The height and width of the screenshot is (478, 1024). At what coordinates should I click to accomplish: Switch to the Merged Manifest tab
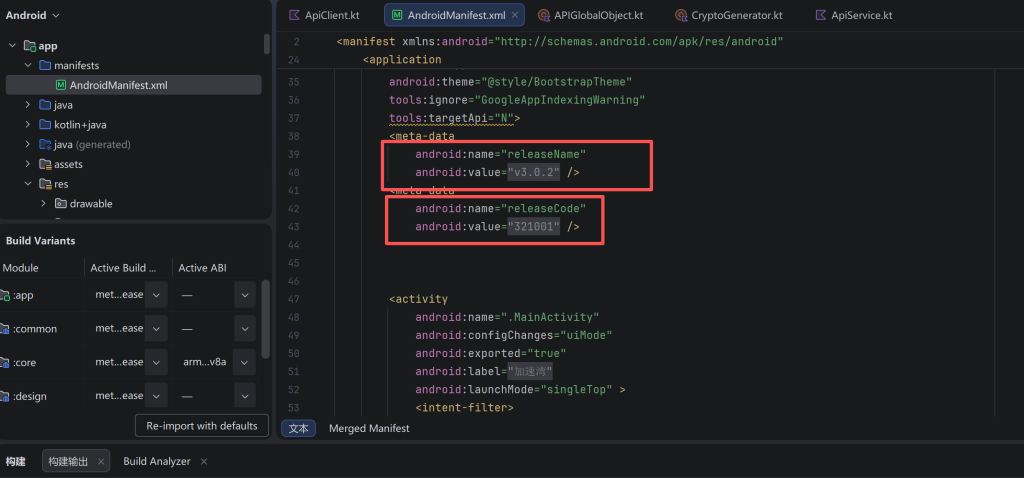[x=369, y=428]
